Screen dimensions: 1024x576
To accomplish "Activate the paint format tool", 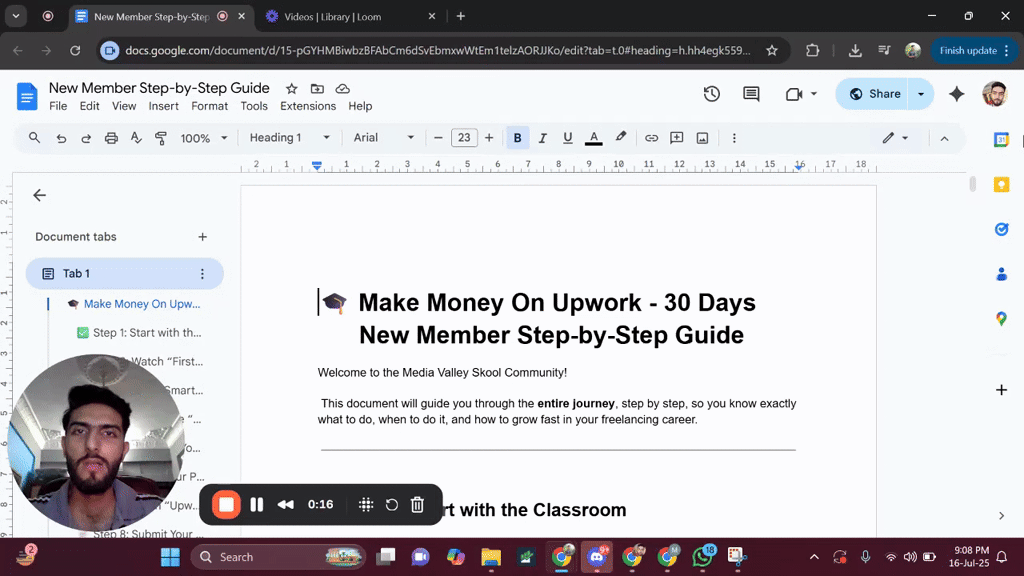I will point(161,138).
